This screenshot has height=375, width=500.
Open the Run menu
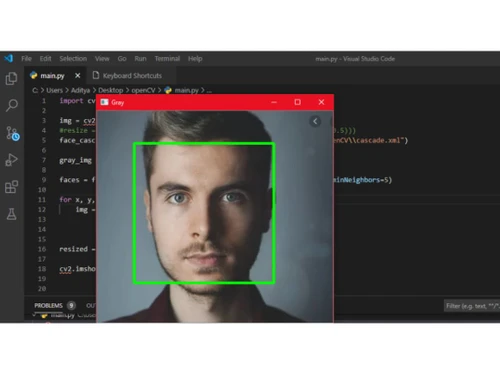tap(140, 59)
